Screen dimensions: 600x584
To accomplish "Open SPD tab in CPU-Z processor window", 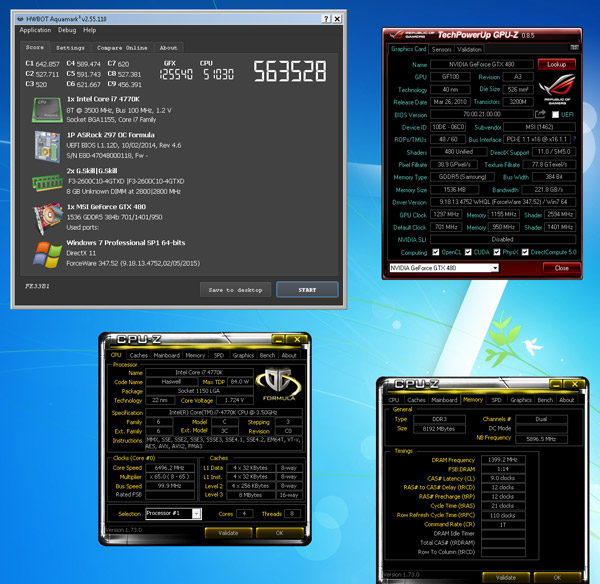I will pyautogui.click(x=218, y=355).
